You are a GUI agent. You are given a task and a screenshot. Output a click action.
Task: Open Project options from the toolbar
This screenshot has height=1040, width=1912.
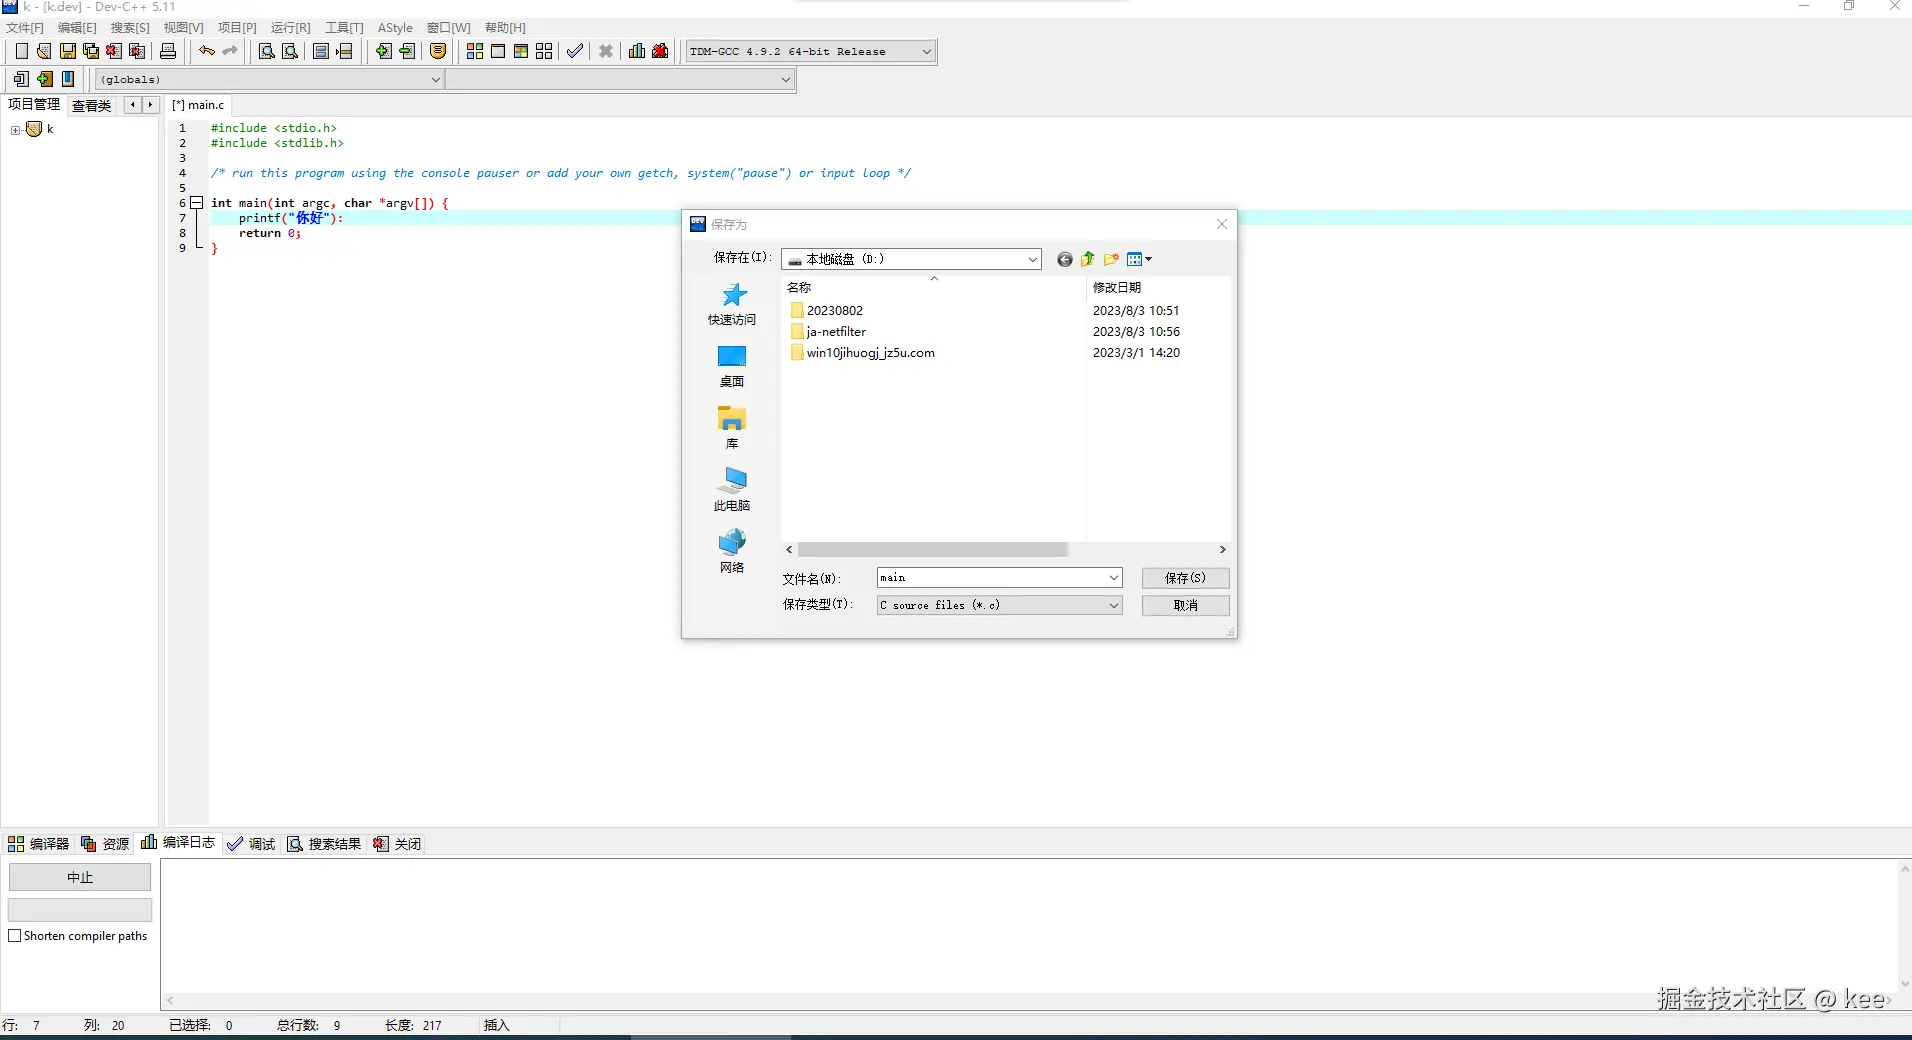point(438,51)
